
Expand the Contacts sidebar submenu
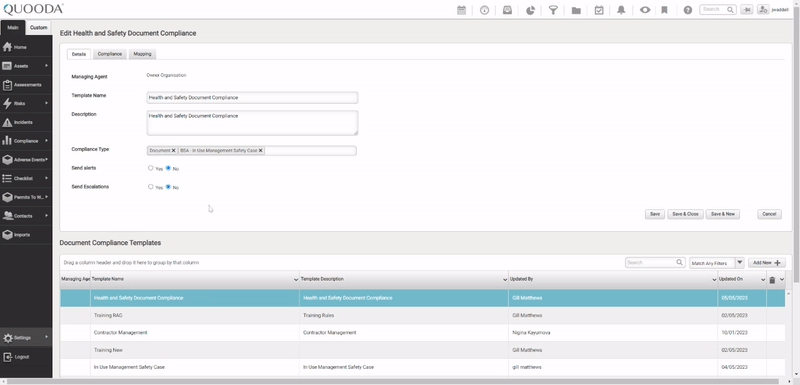pos(46,216)
